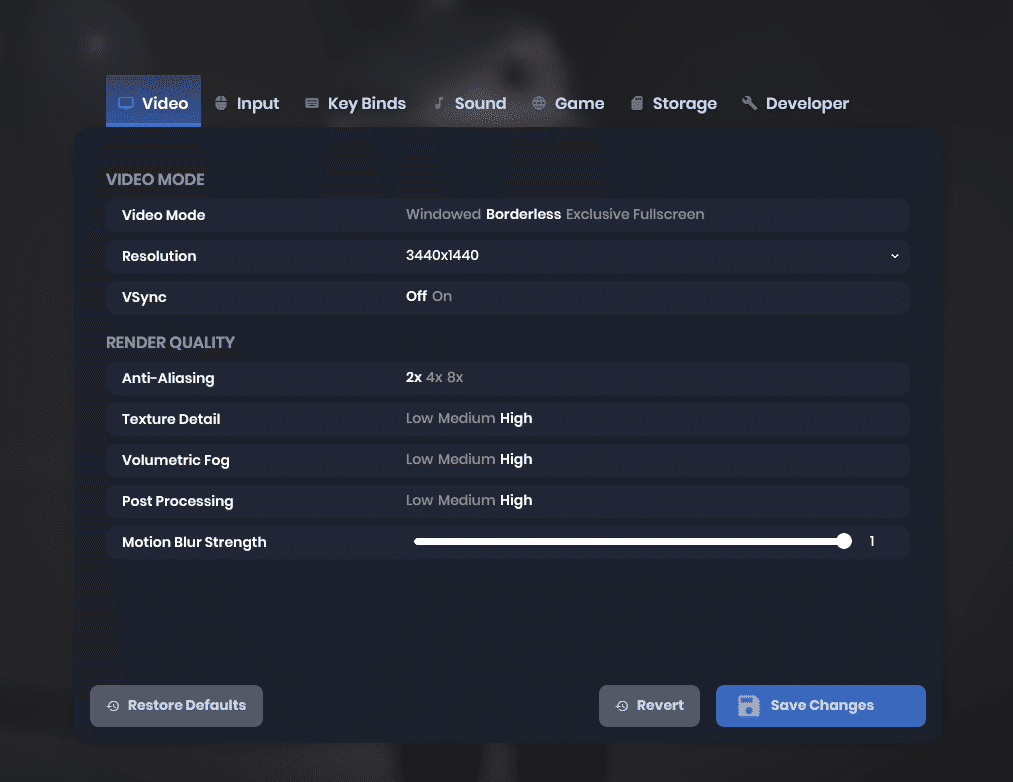
Task: Click Save Changes button
Action: click(820, 706)
